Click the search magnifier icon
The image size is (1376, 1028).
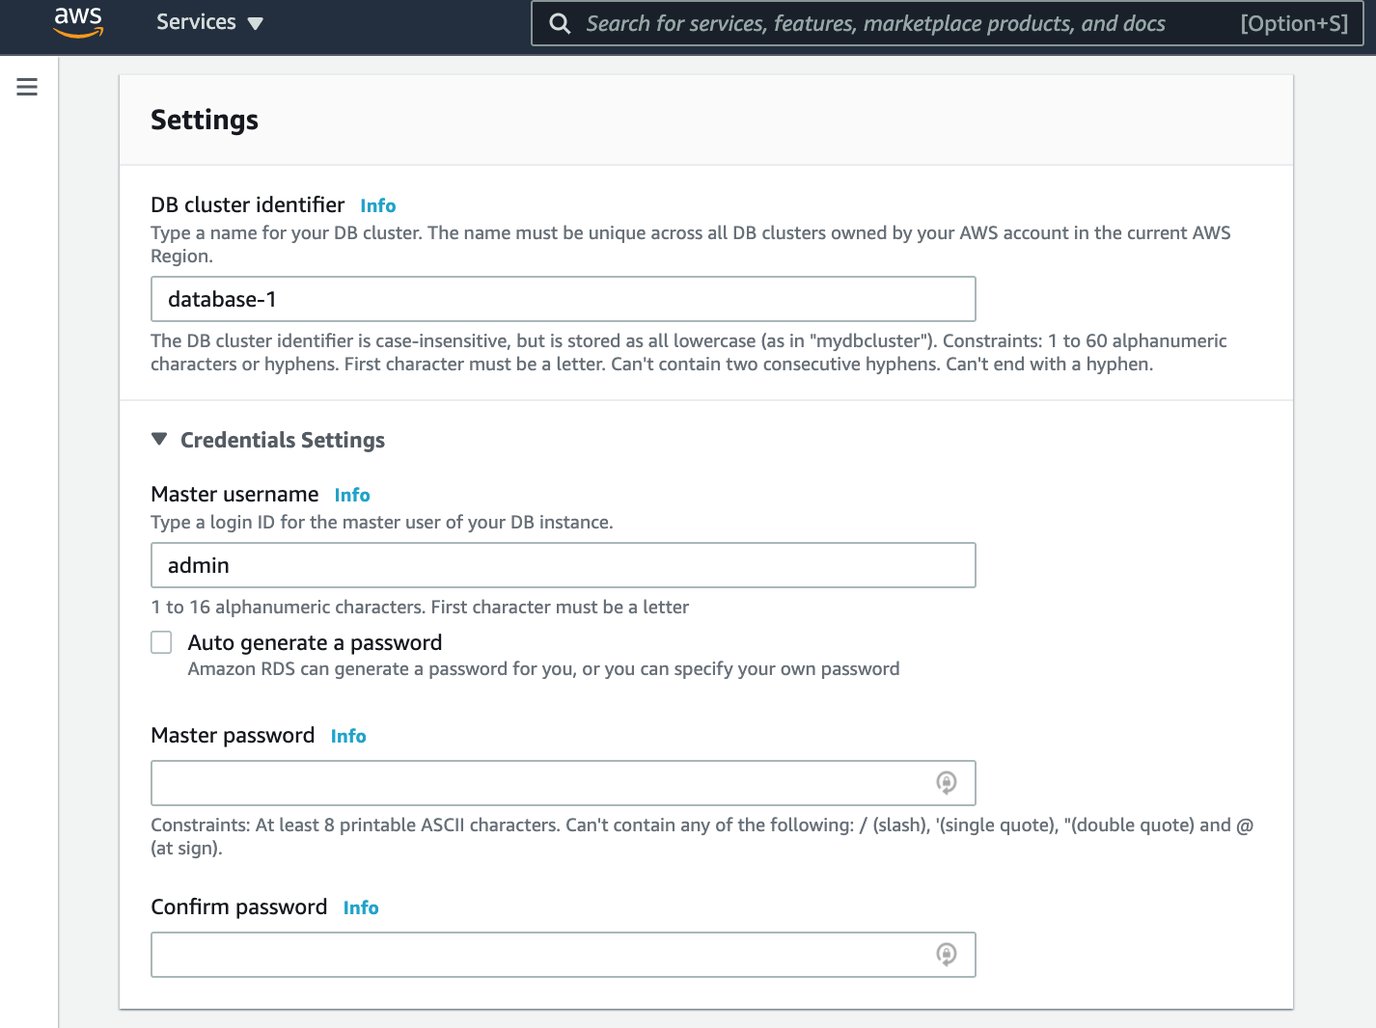tap(559, 23)
